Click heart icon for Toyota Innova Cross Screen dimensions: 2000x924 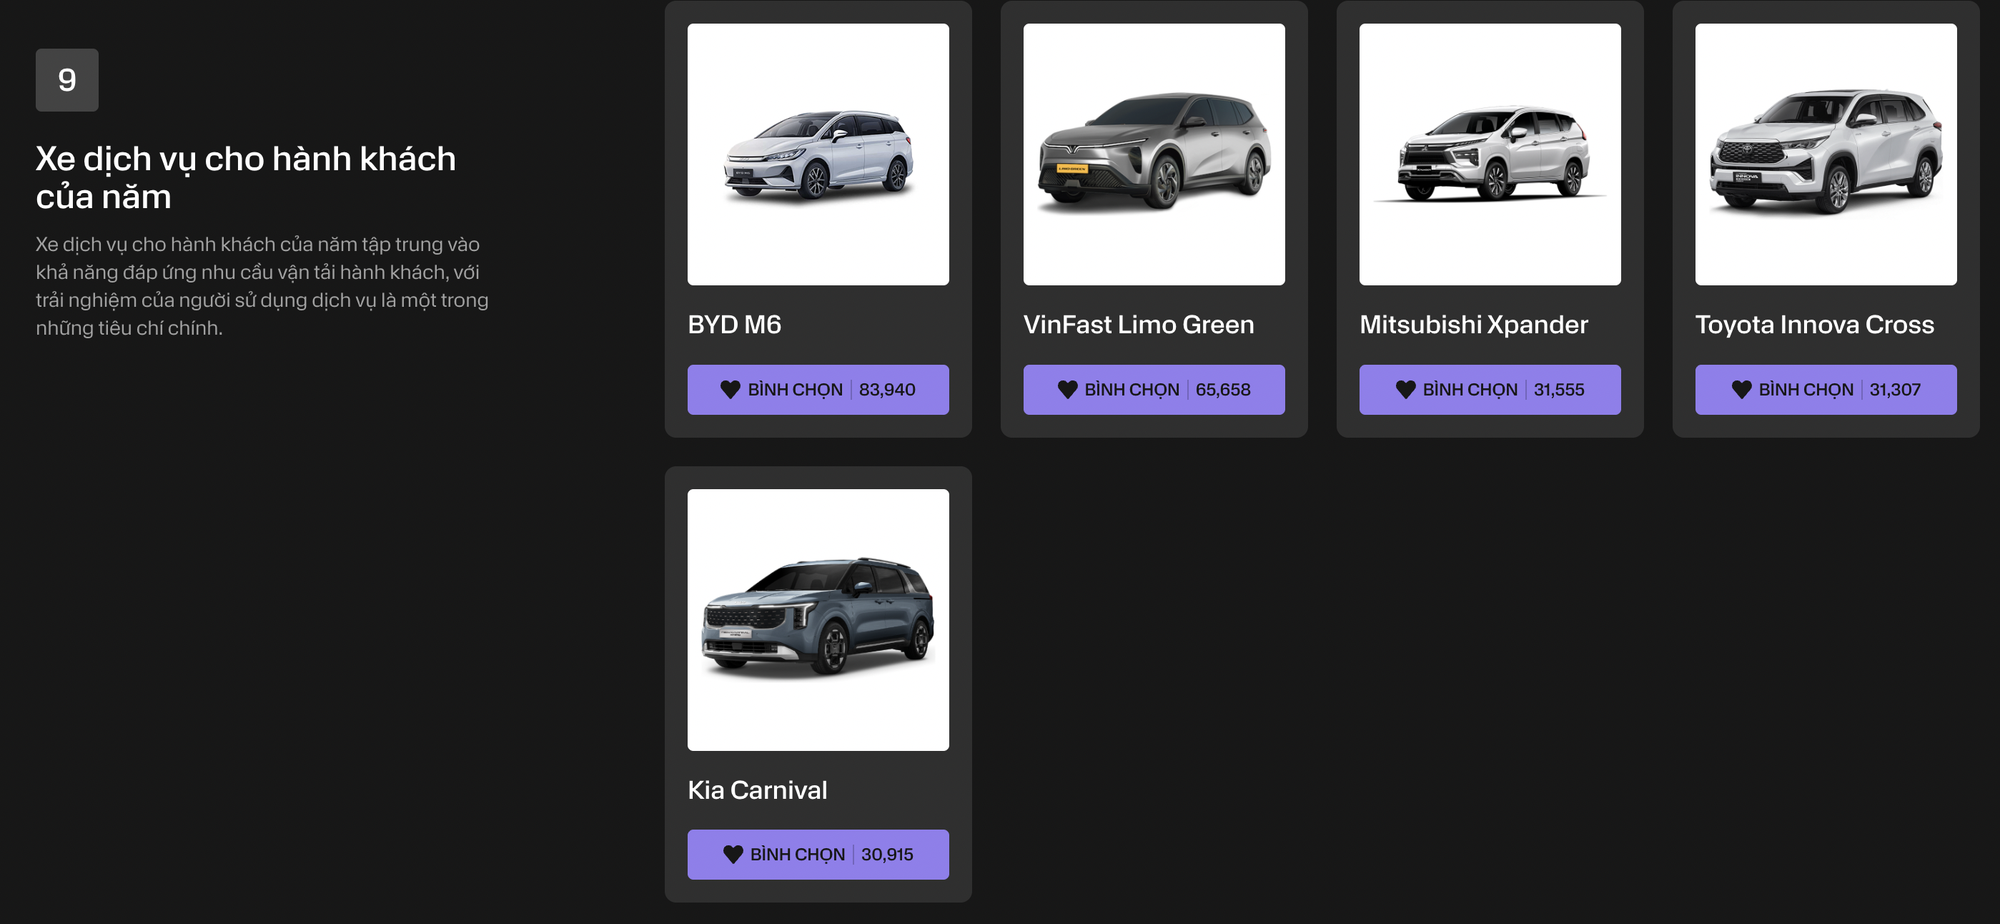1741,390
